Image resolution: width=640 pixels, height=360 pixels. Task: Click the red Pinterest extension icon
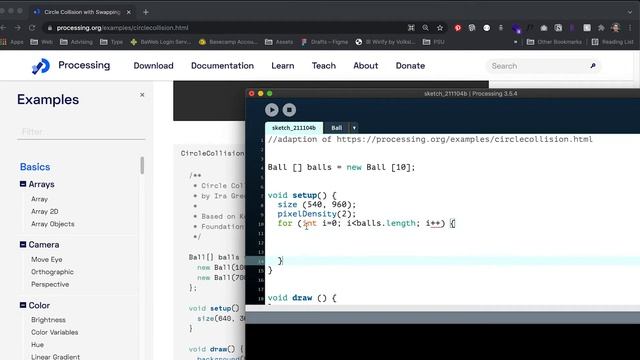point(458,28)
